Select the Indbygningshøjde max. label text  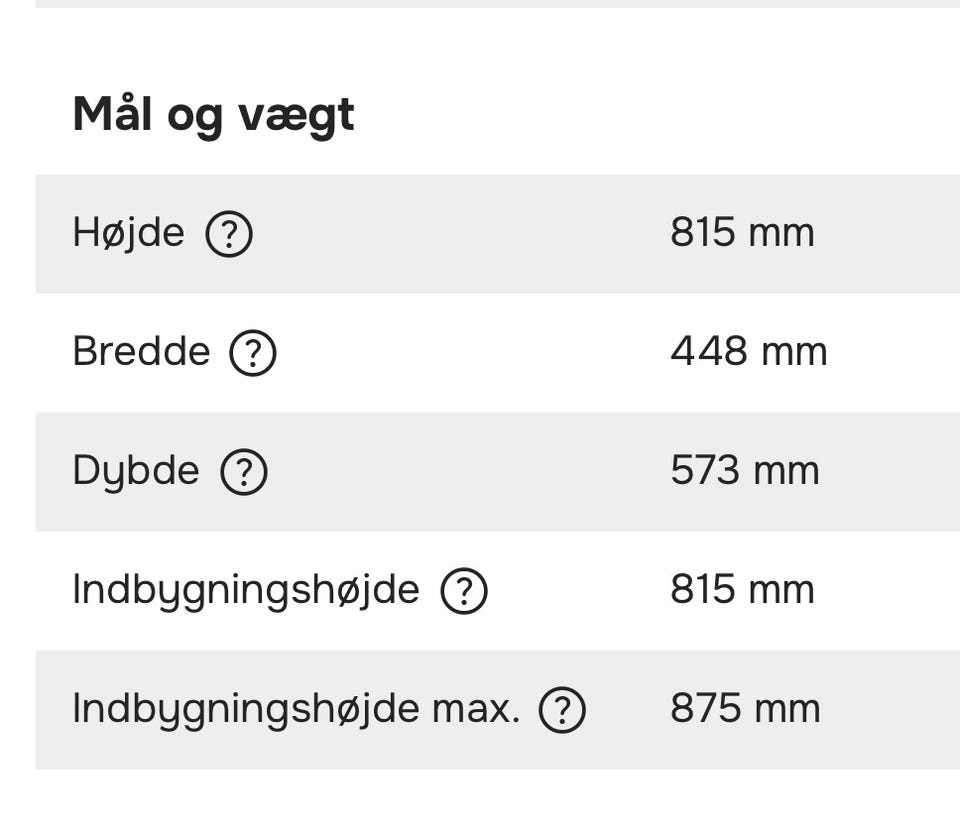[x=296, y=709]
